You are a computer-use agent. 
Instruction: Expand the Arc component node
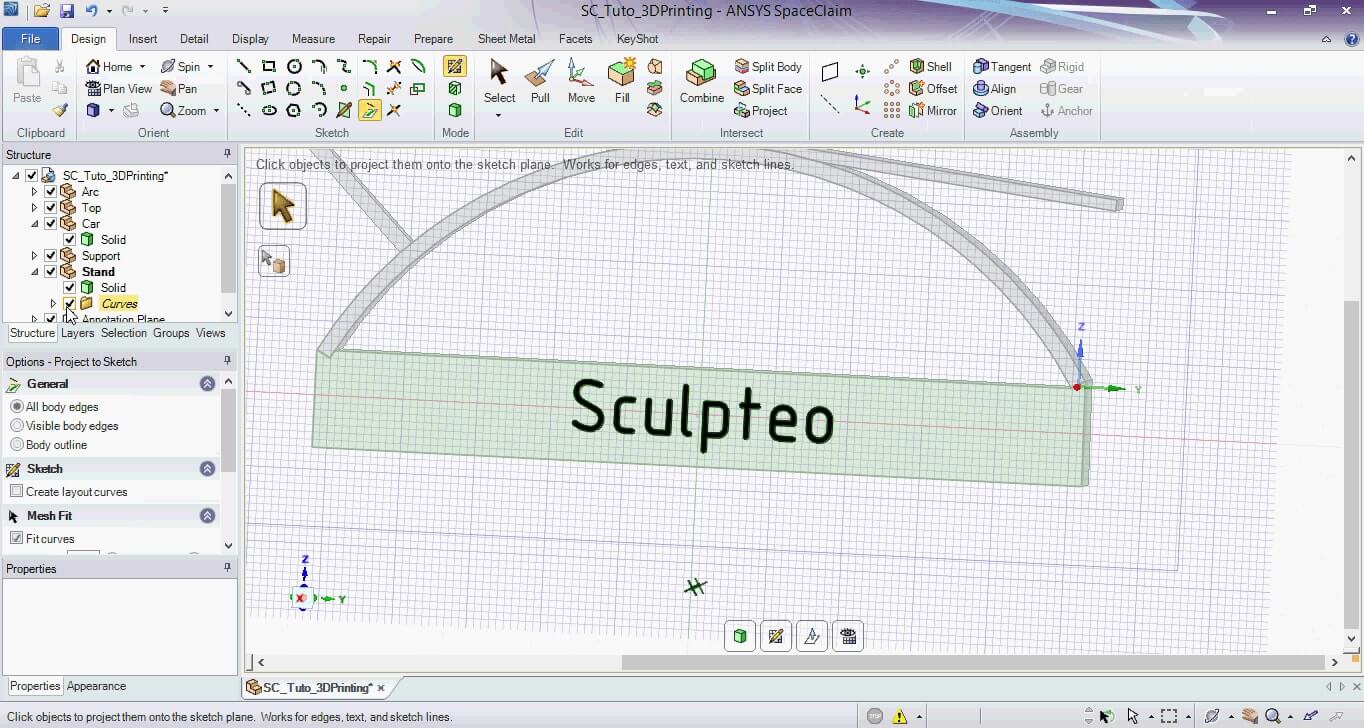[34, 192]
